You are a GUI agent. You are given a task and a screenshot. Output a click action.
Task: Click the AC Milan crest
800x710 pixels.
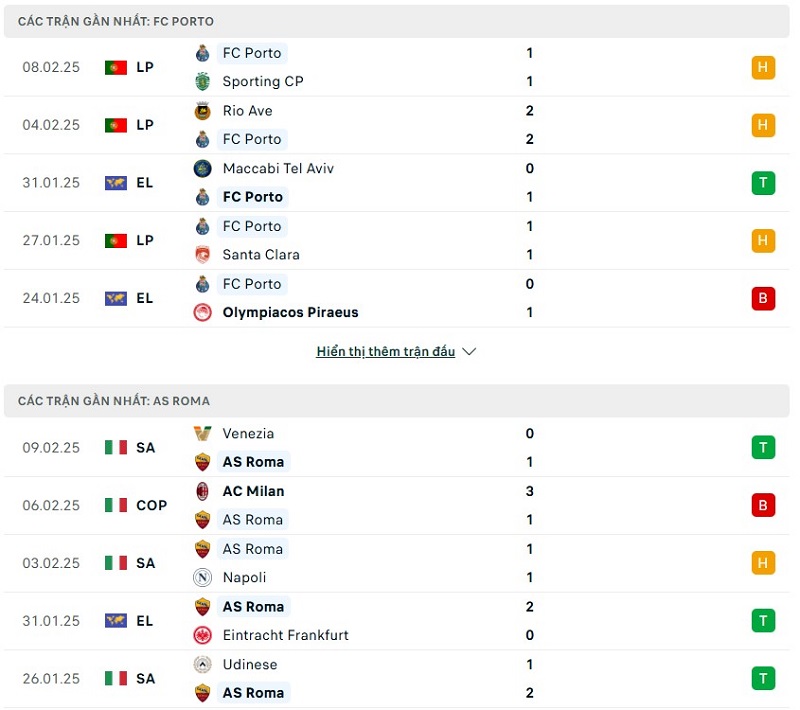click(203, 492)
